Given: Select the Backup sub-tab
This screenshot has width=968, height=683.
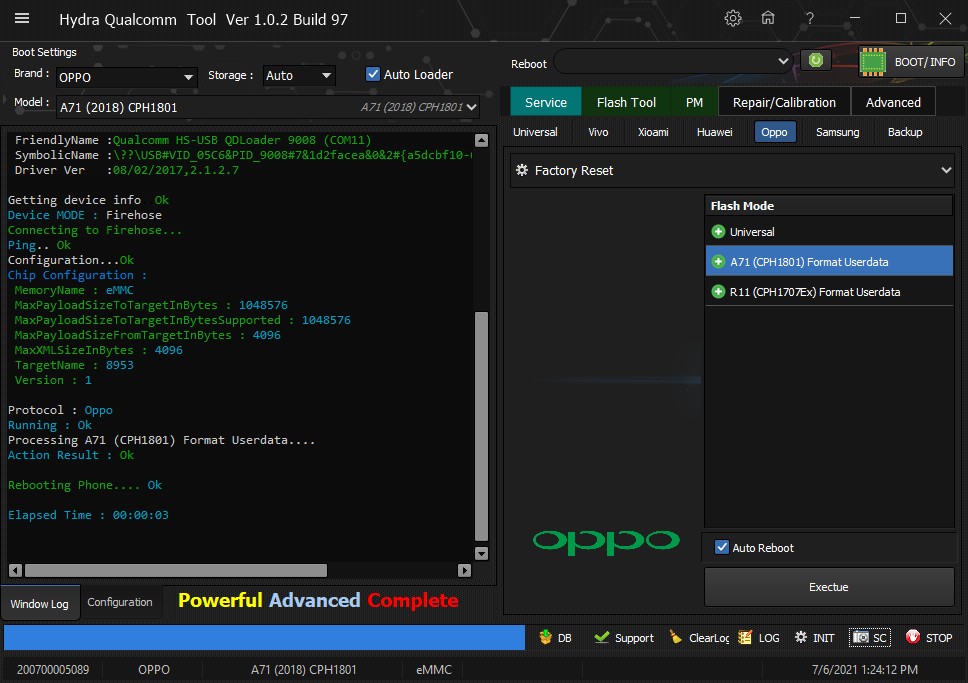Looking at the screenshot, I should [905, 132].
